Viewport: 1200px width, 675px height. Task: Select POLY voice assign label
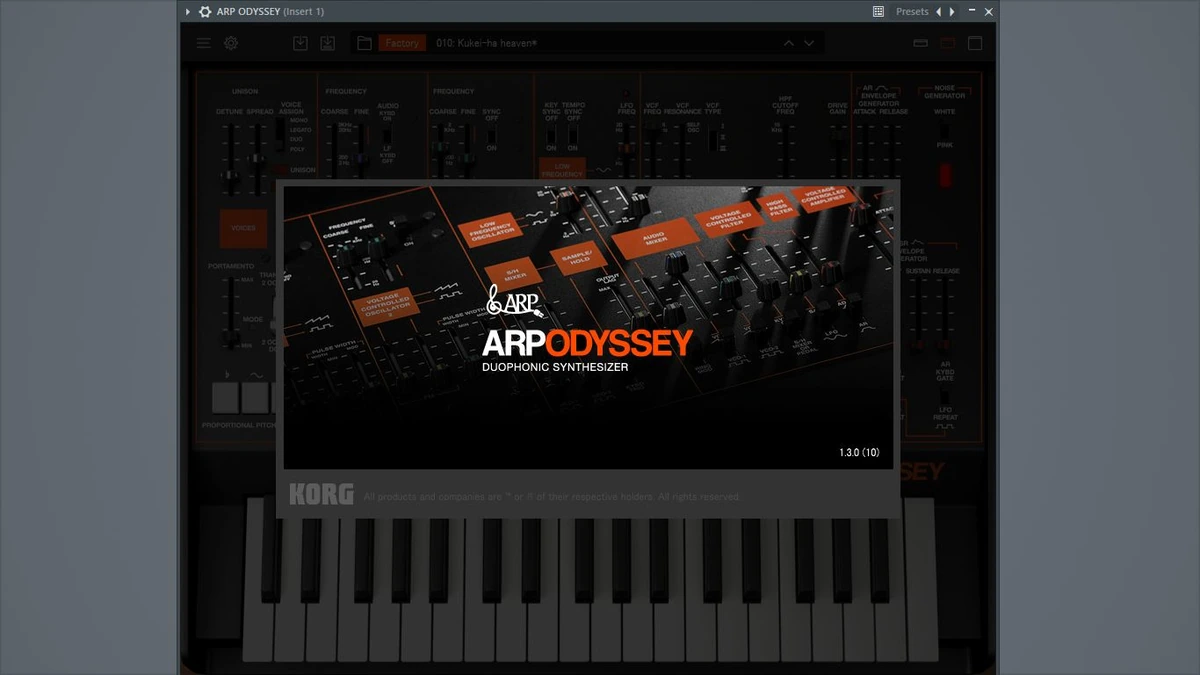click(x=297, y=149)
